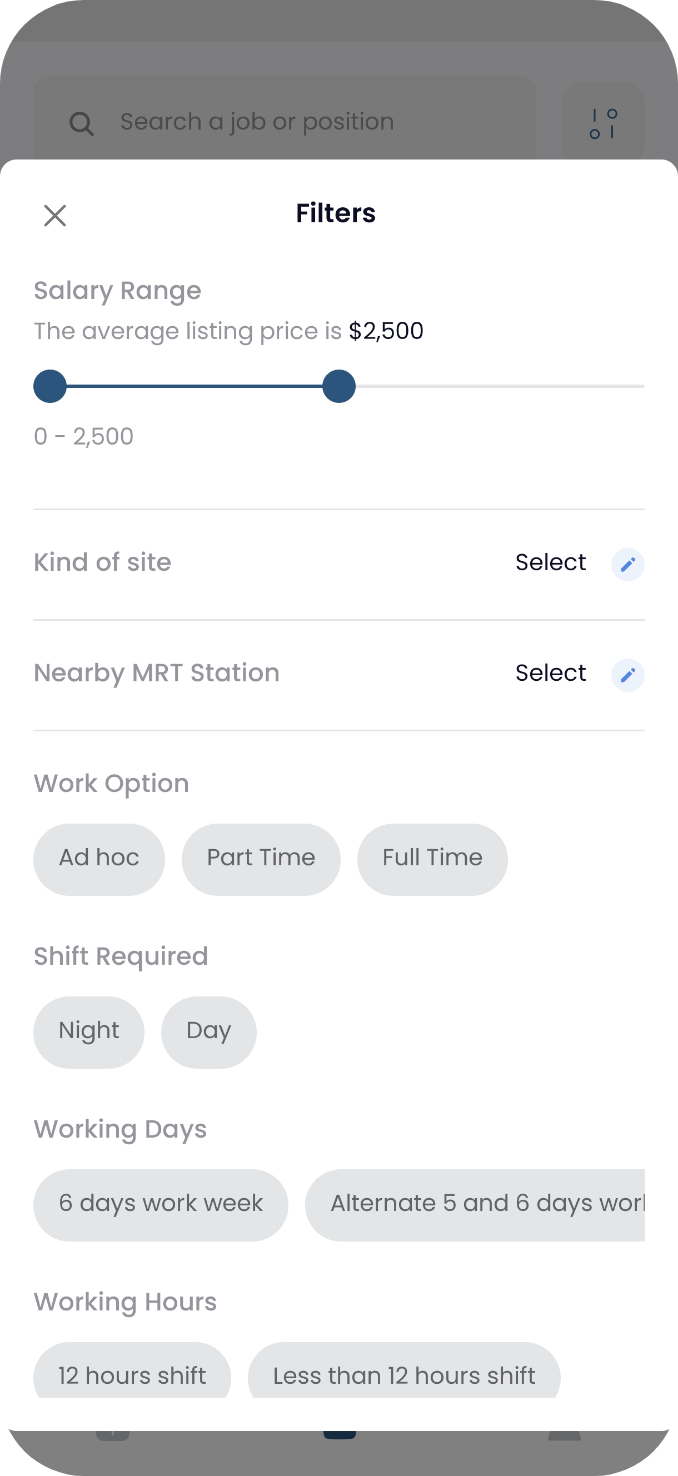Click the pencil icon beside Kind of site
Image resolution: width=678 pixels, height=1476 pixels.
(628, 564)
